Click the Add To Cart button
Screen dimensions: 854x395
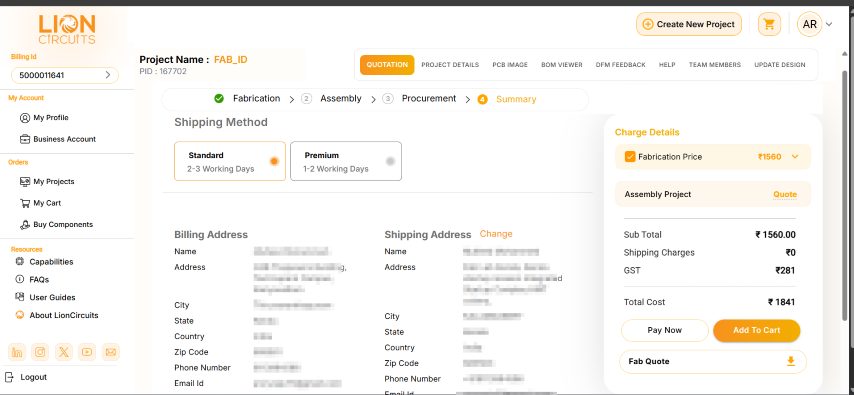pyautogui.click(x=757, y=330)
